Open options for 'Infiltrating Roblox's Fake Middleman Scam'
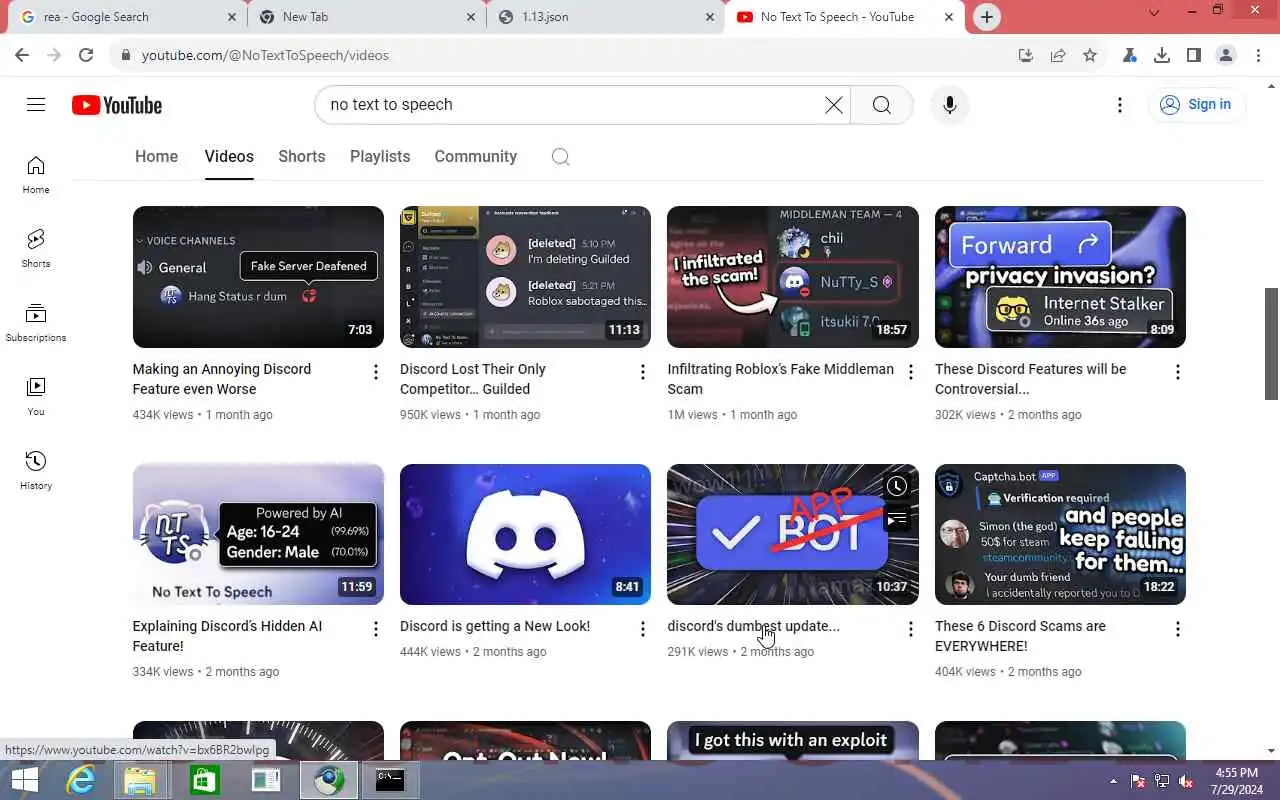 point(910,372)
